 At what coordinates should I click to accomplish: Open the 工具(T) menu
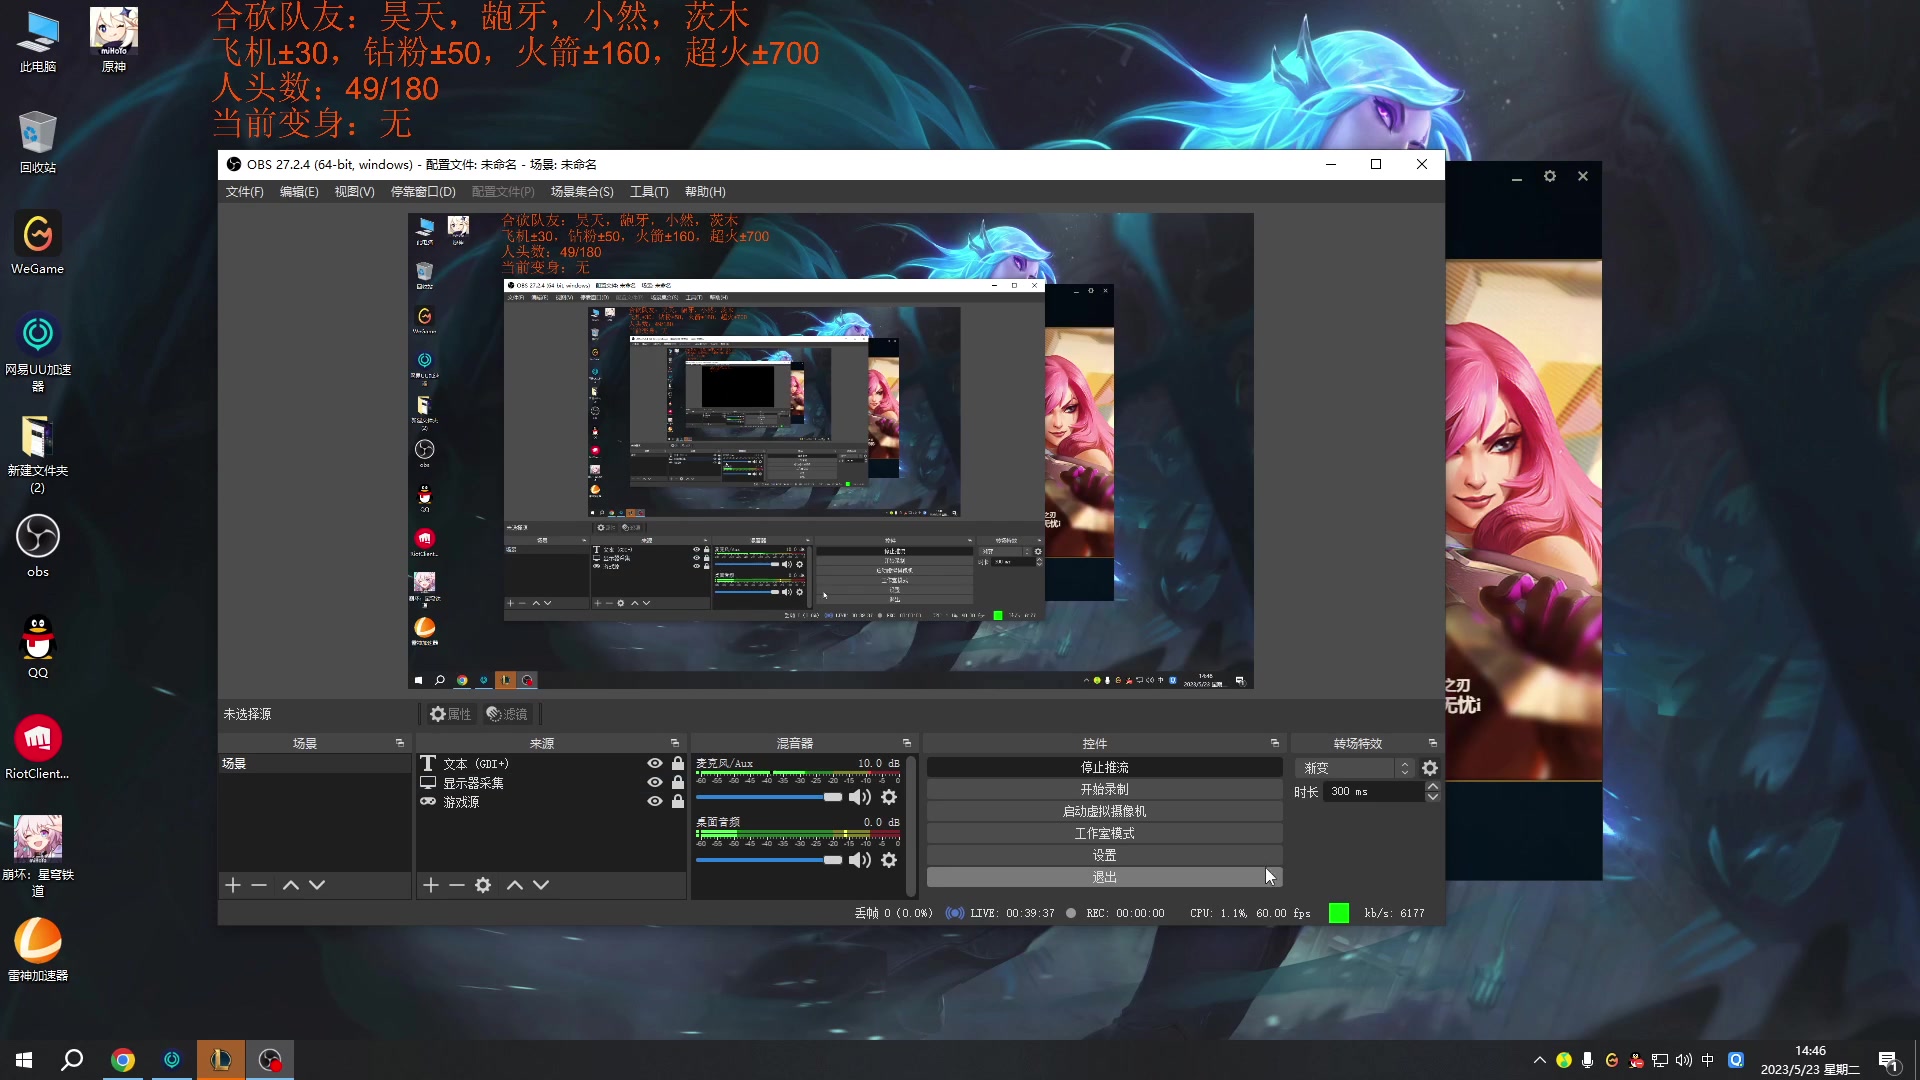tap(649, 192)
